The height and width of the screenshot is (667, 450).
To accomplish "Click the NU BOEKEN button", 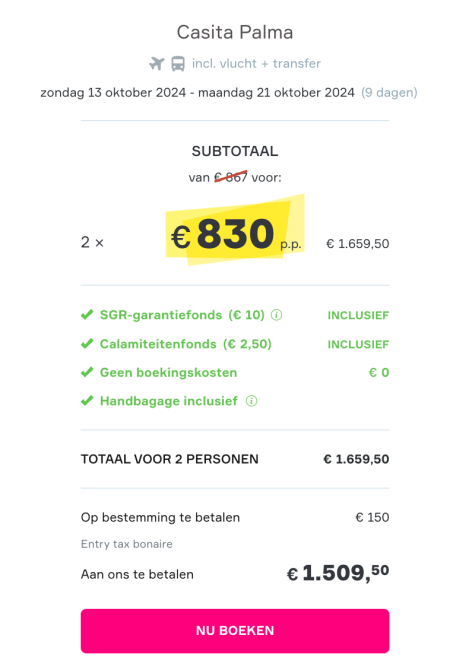I will pyautogui.click(x=235, y=630).
